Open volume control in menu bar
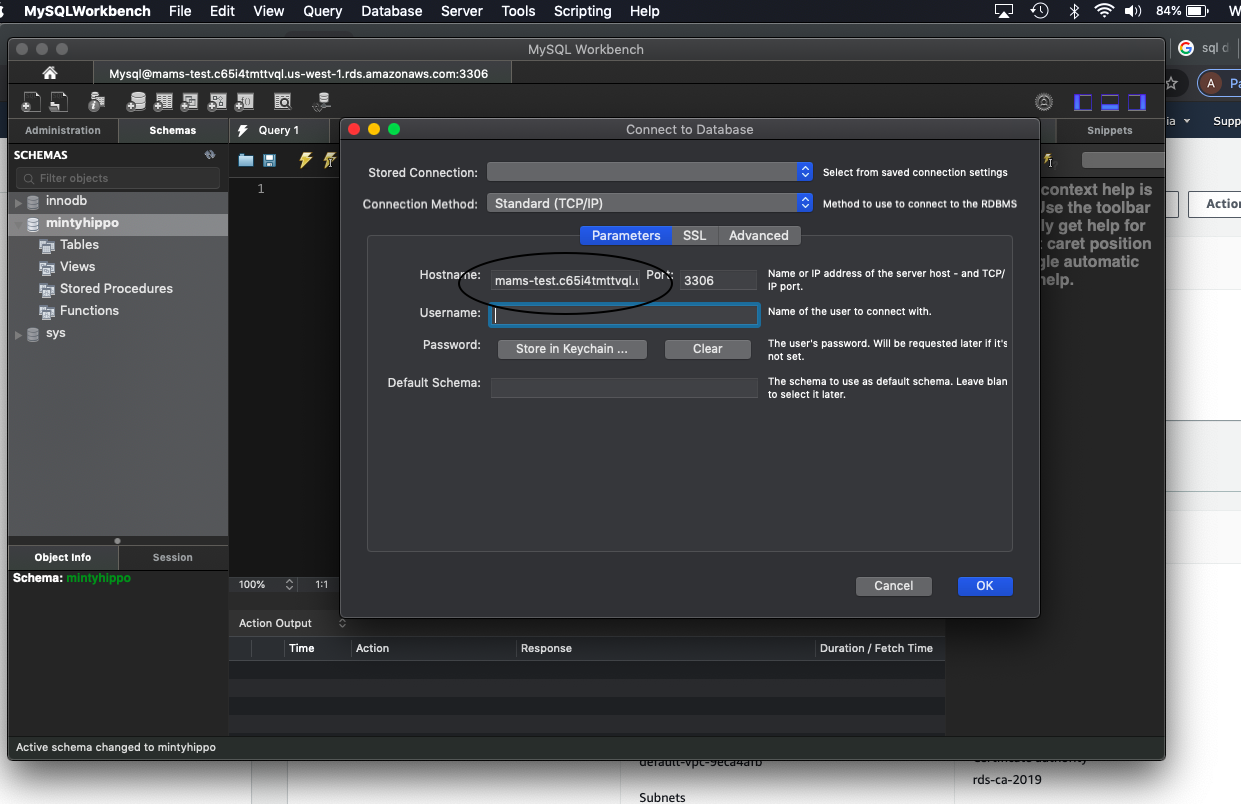 pyautogui.click(x=1133, y=11)
